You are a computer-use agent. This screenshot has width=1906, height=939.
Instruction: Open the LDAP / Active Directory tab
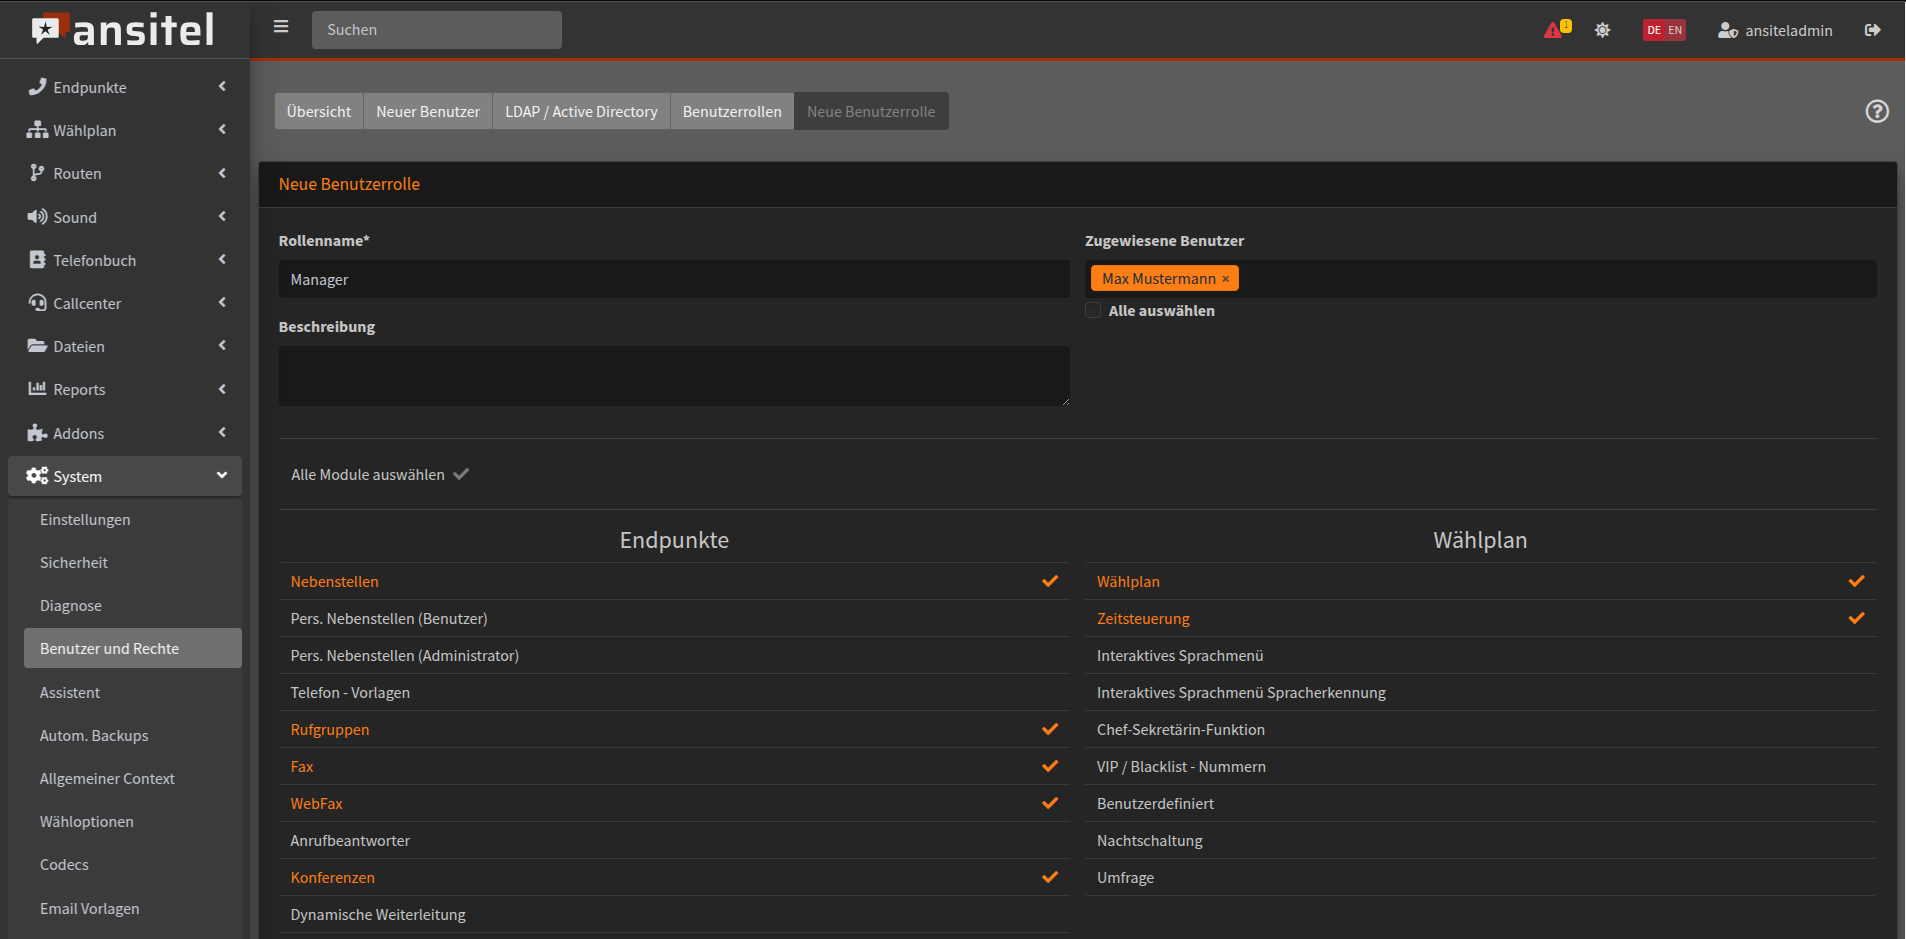click(x=580, y=111)
